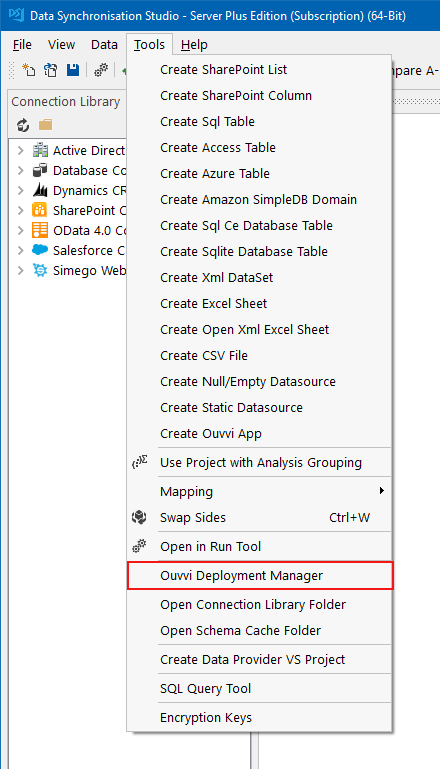440x769 pixels.
Task: Choose Create Sqlite Database Table
Action: (259, 252)
